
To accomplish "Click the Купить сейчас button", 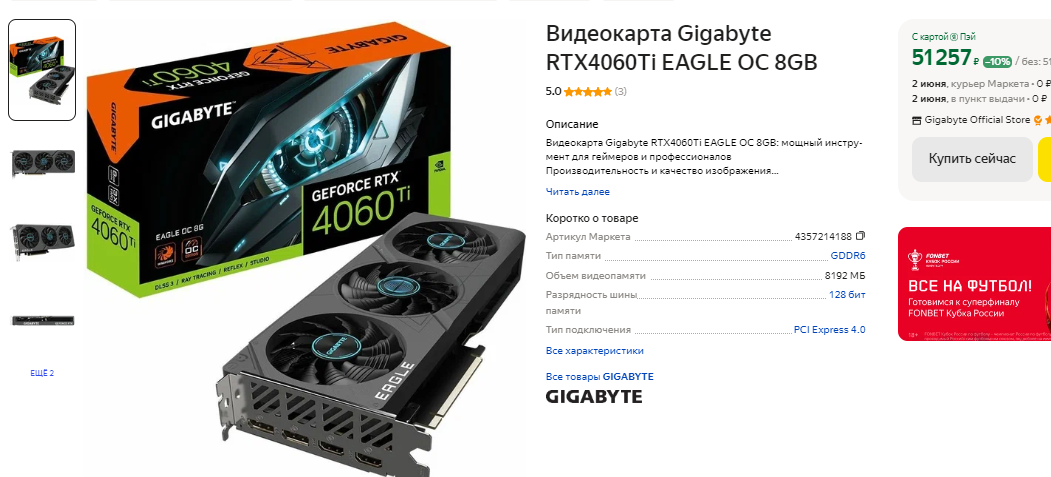I will click(x=972, y=159).
